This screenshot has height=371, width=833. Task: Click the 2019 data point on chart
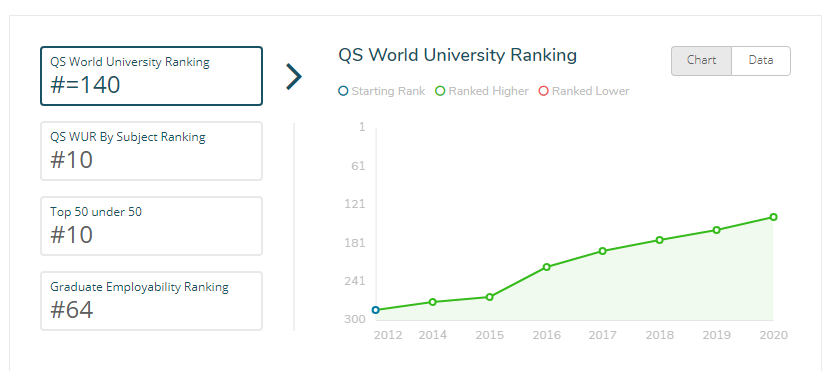(716, 230)
